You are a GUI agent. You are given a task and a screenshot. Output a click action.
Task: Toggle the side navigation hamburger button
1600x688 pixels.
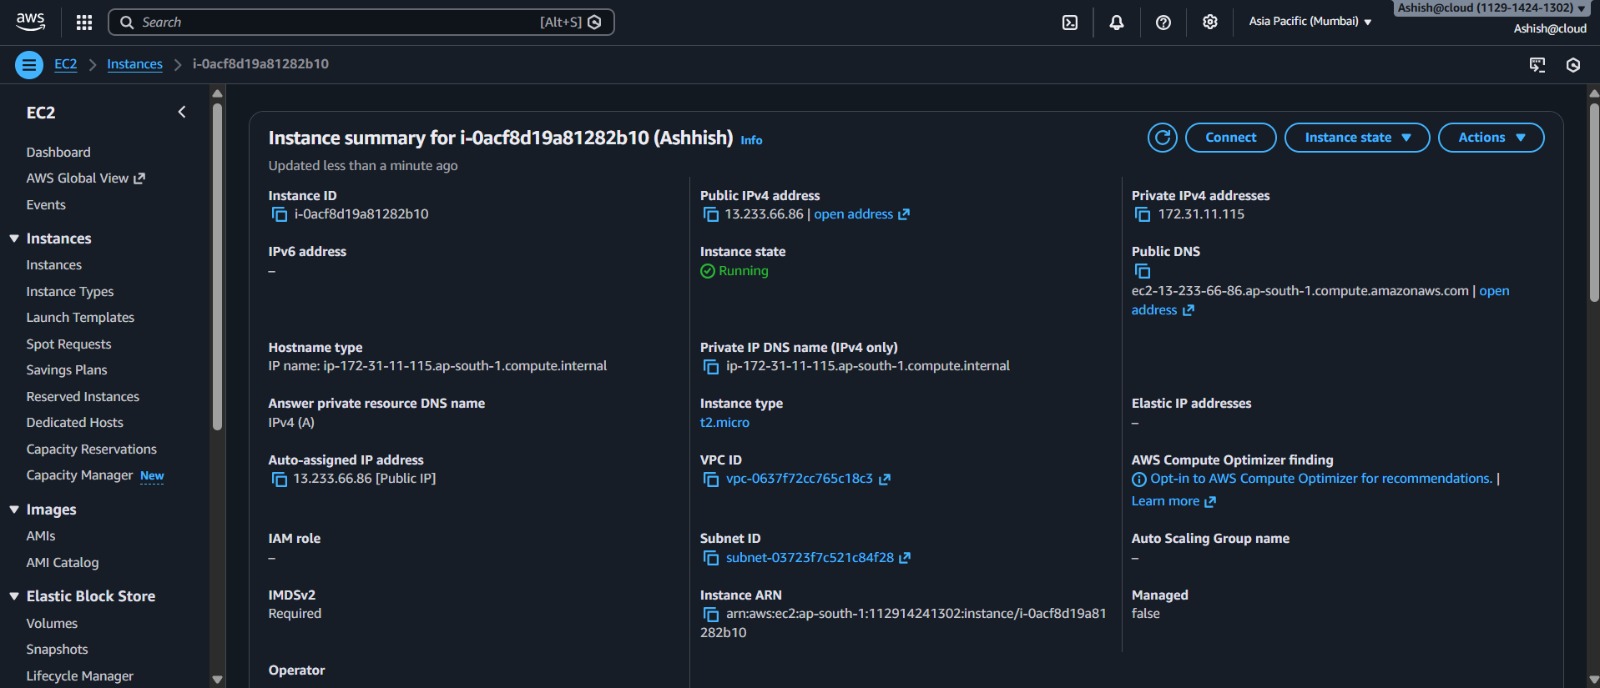pos(29,65)
